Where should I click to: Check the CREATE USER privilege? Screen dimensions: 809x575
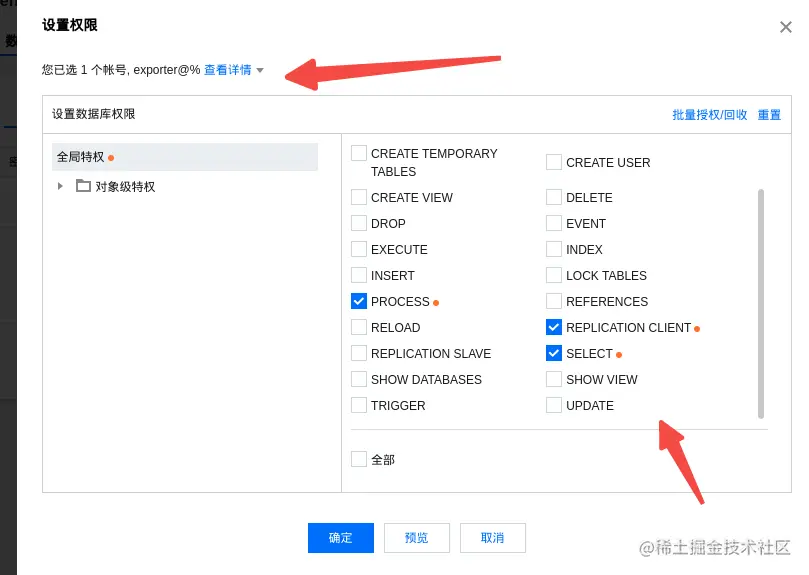[x=554, y=162]
